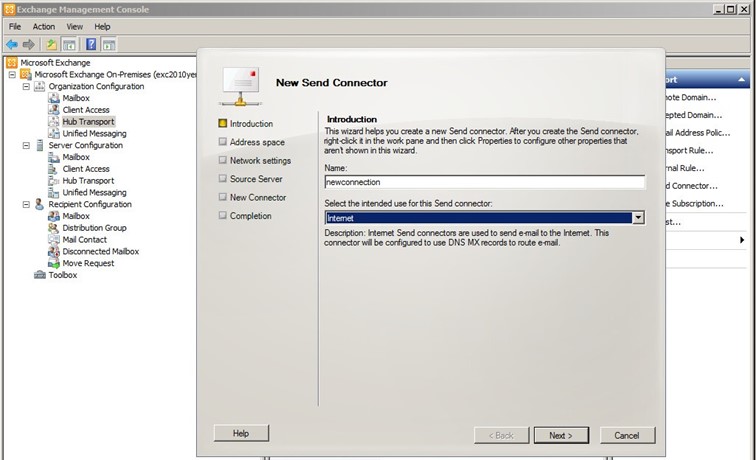Open the blue Help toolbar icon

(91, 45)
